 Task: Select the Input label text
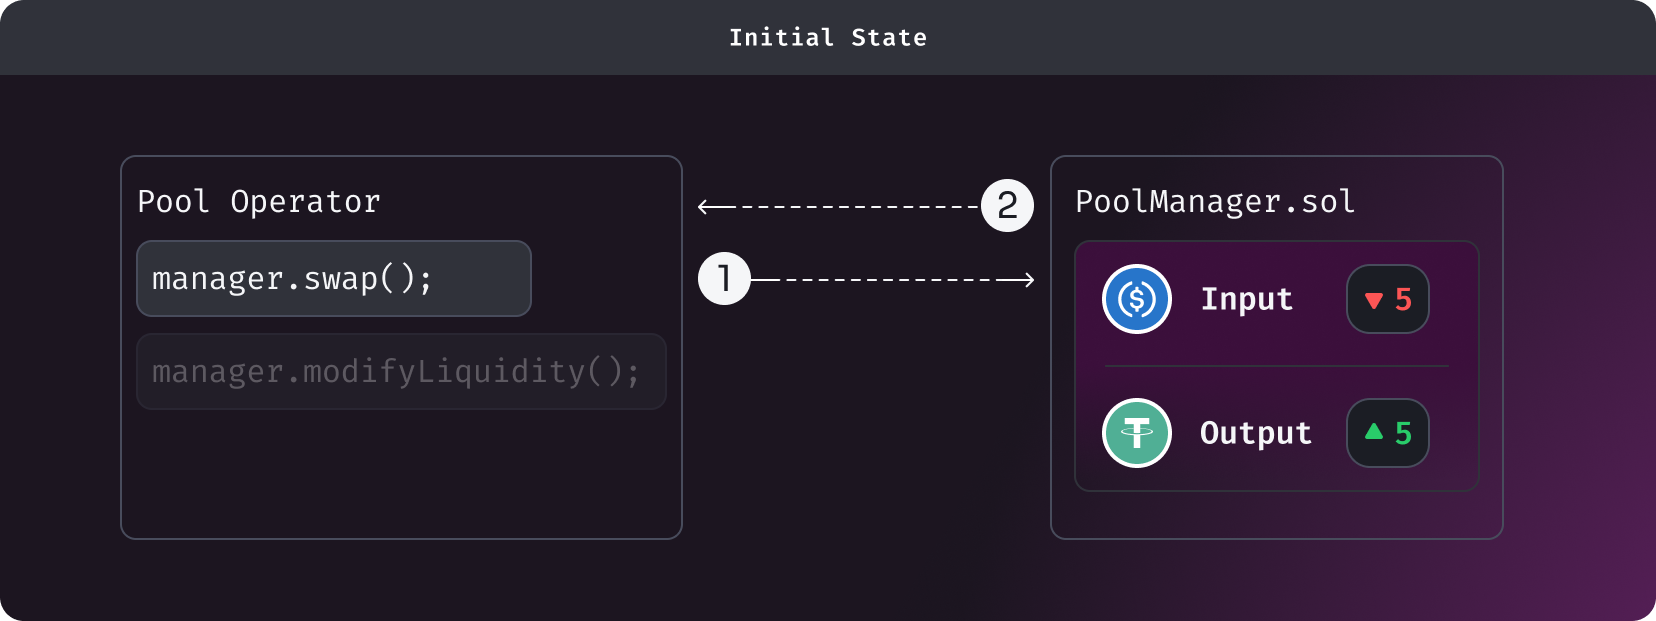(x=1247, y=299)
